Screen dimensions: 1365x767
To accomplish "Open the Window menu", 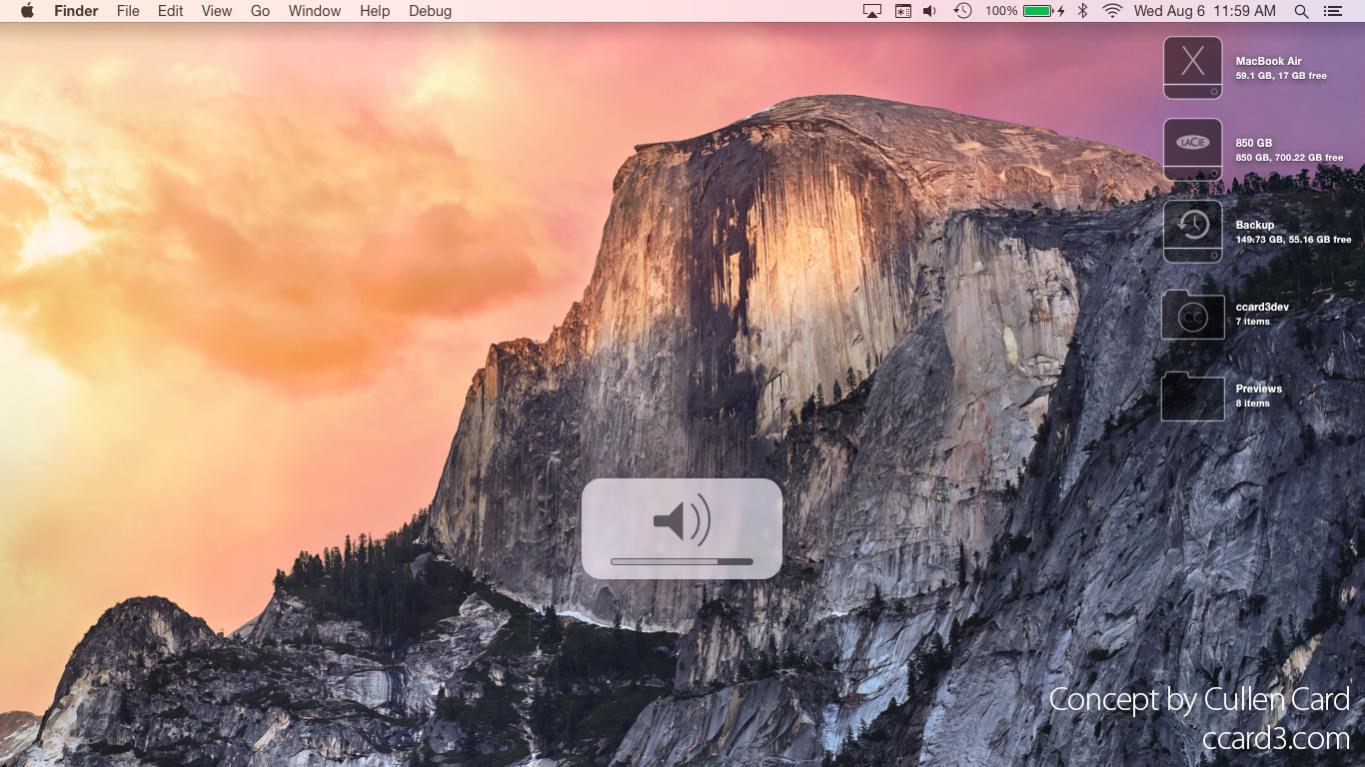I will click(315, 11).
